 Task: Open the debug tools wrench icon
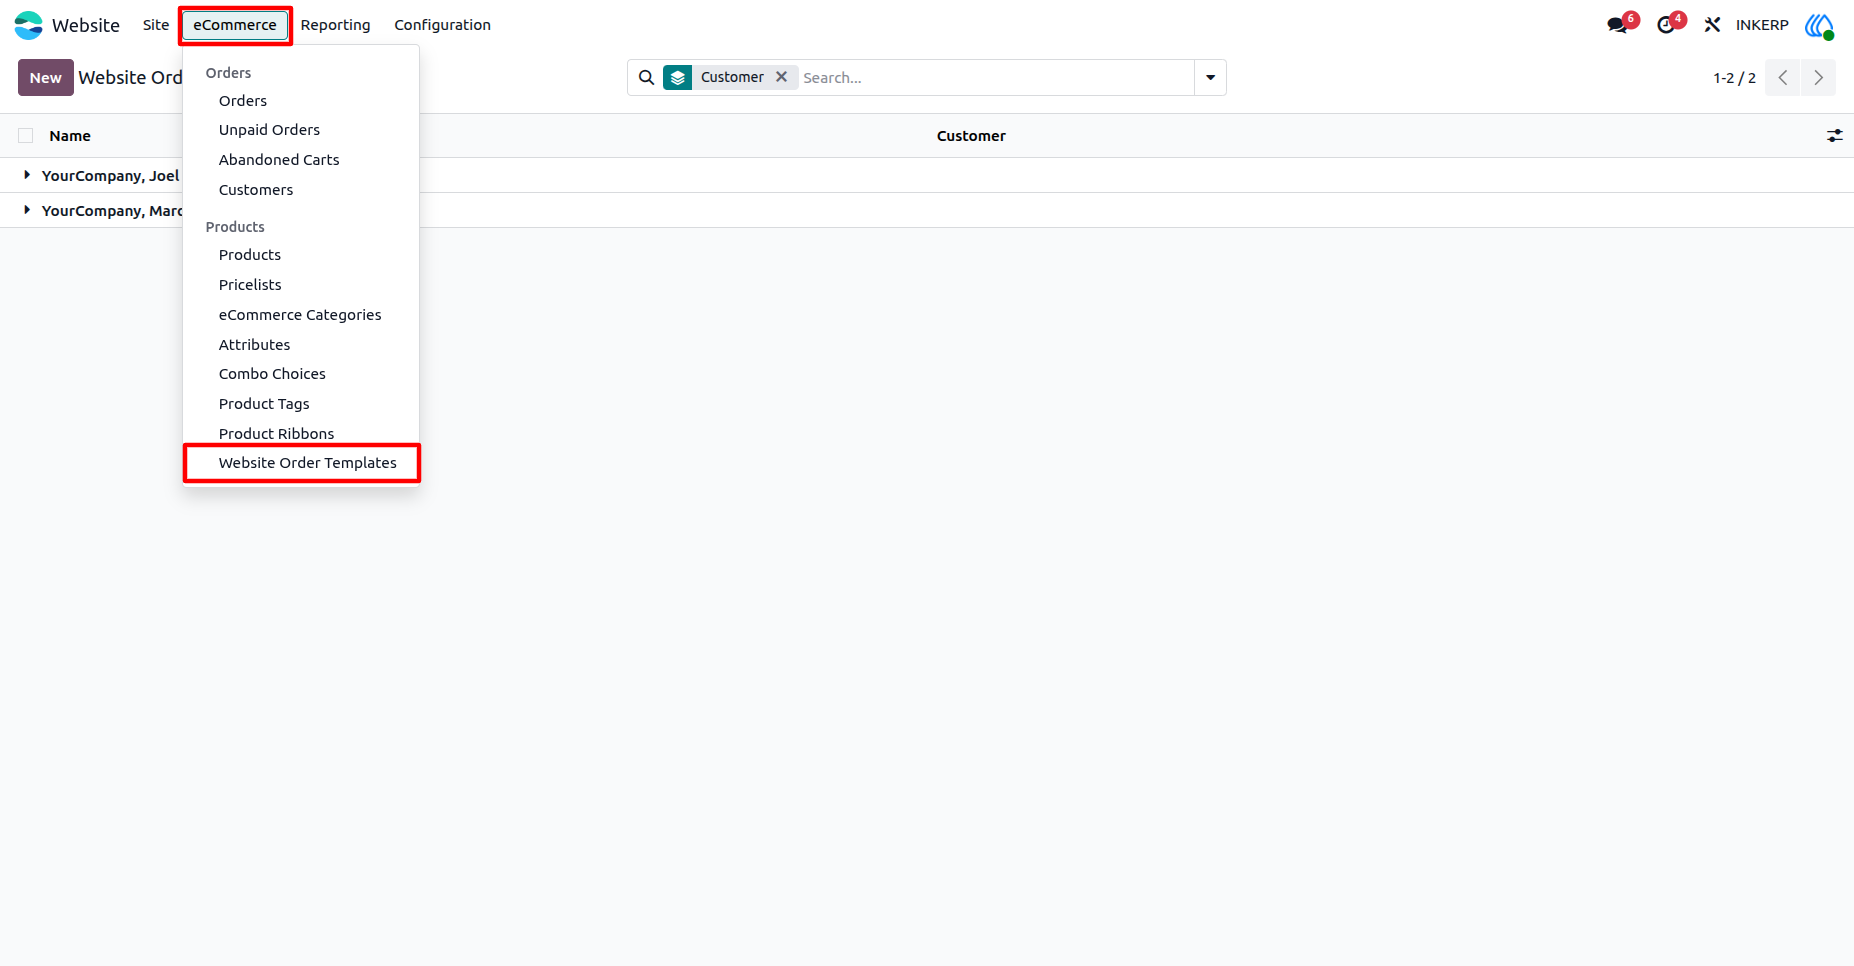tap(1712, 25)
